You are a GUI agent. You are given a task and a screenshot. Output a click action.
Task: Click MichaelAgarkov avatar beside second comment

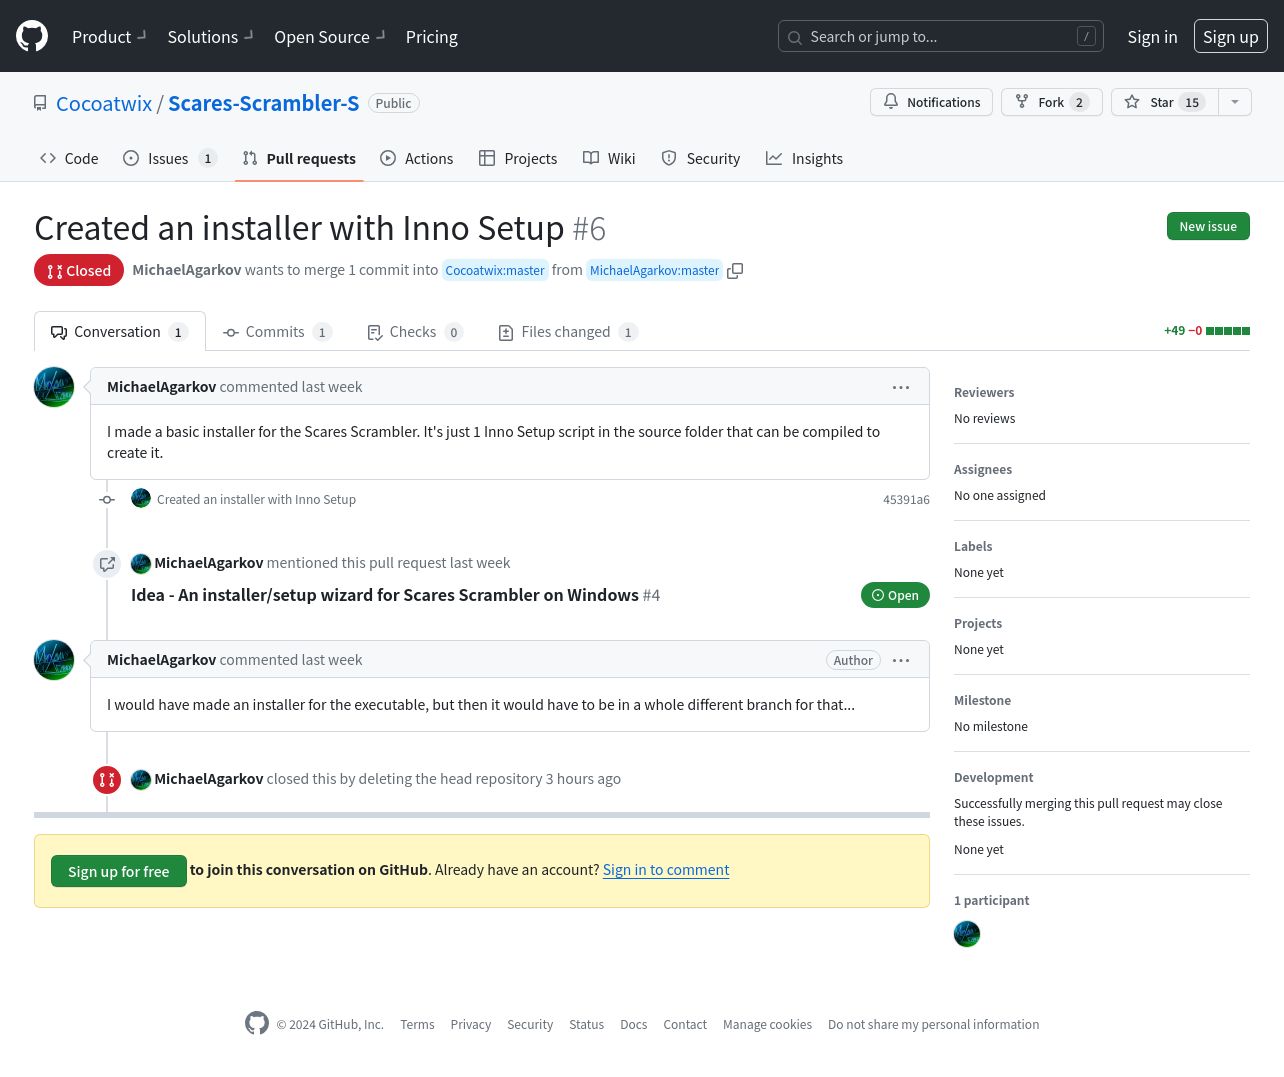coord(54,660)
